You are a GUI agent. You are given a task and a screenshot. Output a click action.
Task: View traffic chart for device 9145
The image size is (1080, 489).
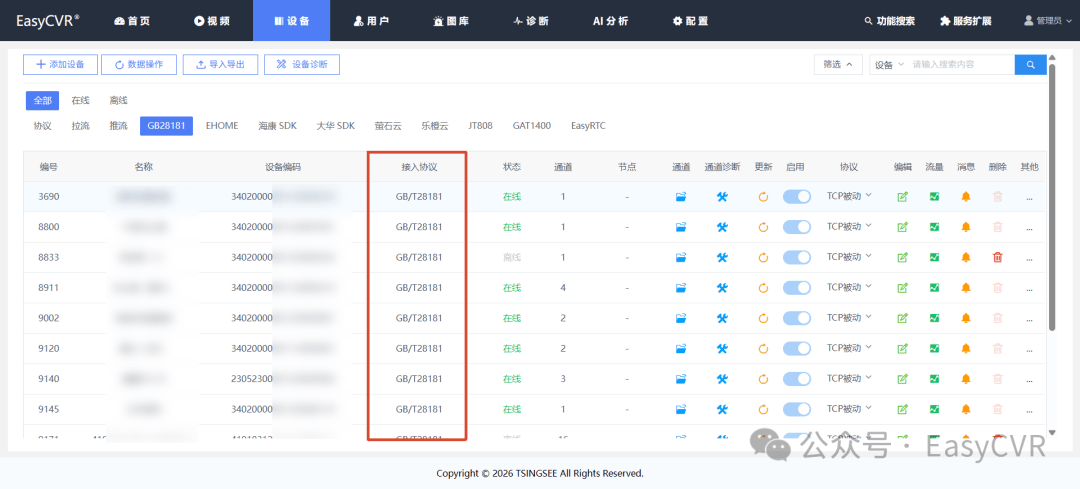(x=934, y=409)
